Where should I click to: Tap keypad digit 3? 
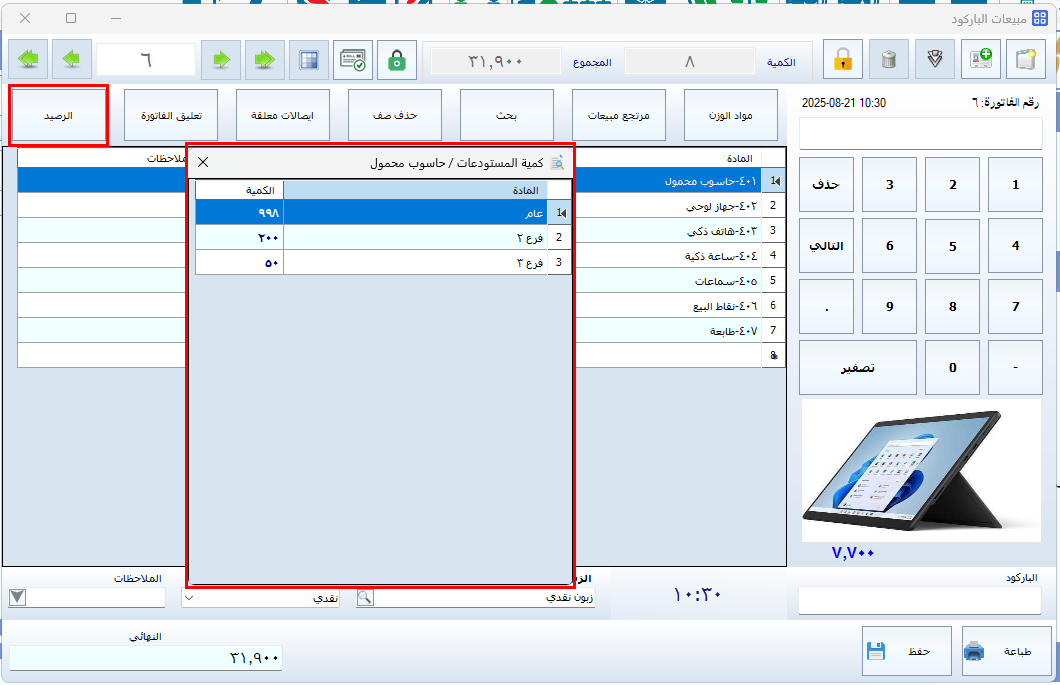(x=890, y=185)
